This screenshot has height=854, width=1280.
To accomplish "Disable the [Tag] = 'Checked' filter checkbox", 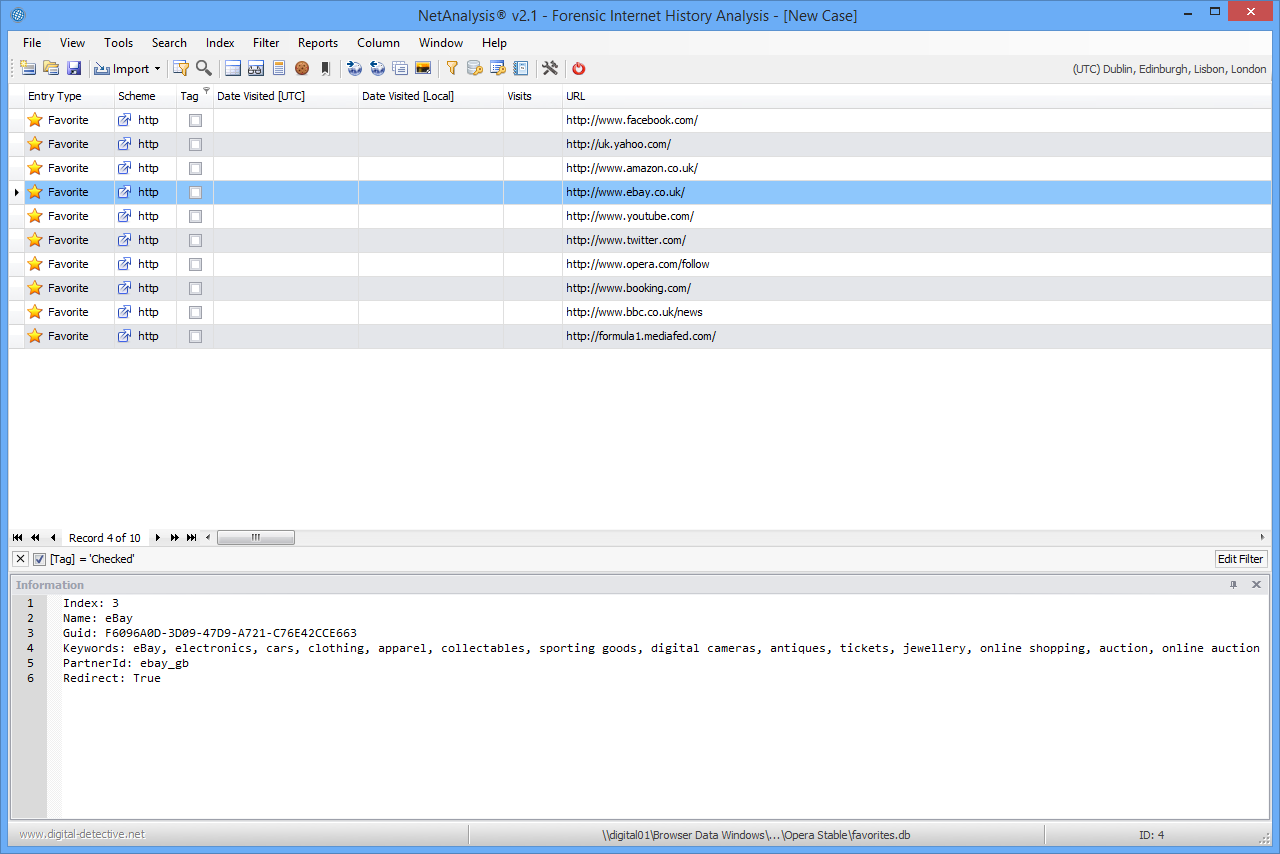I will coord(40,559).
